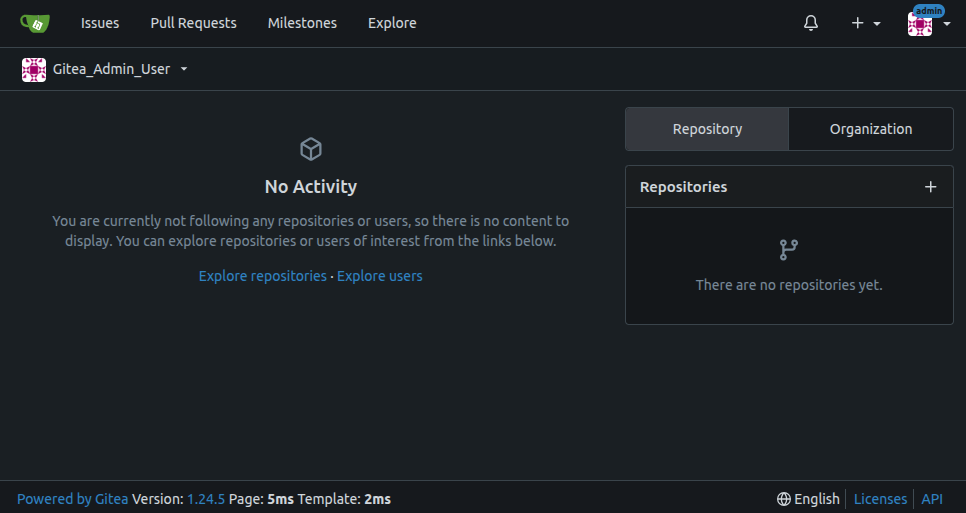Open the API footer link
The image size is (966, 513).
point(932,499)
